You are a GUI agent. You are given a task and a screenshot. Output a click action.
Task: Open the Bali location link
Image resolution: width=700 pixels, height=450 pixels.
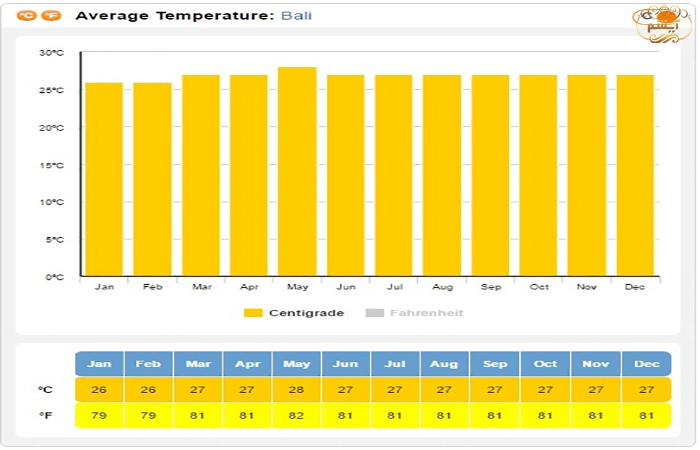click(297, 16)
